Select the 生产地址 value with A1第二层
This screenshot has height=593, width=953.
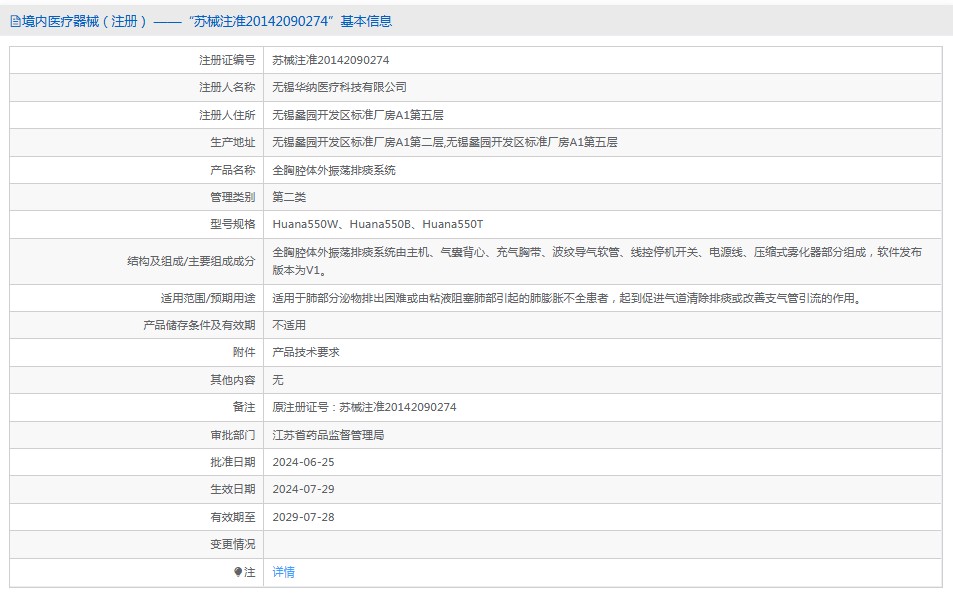click(x=445, y=142)
